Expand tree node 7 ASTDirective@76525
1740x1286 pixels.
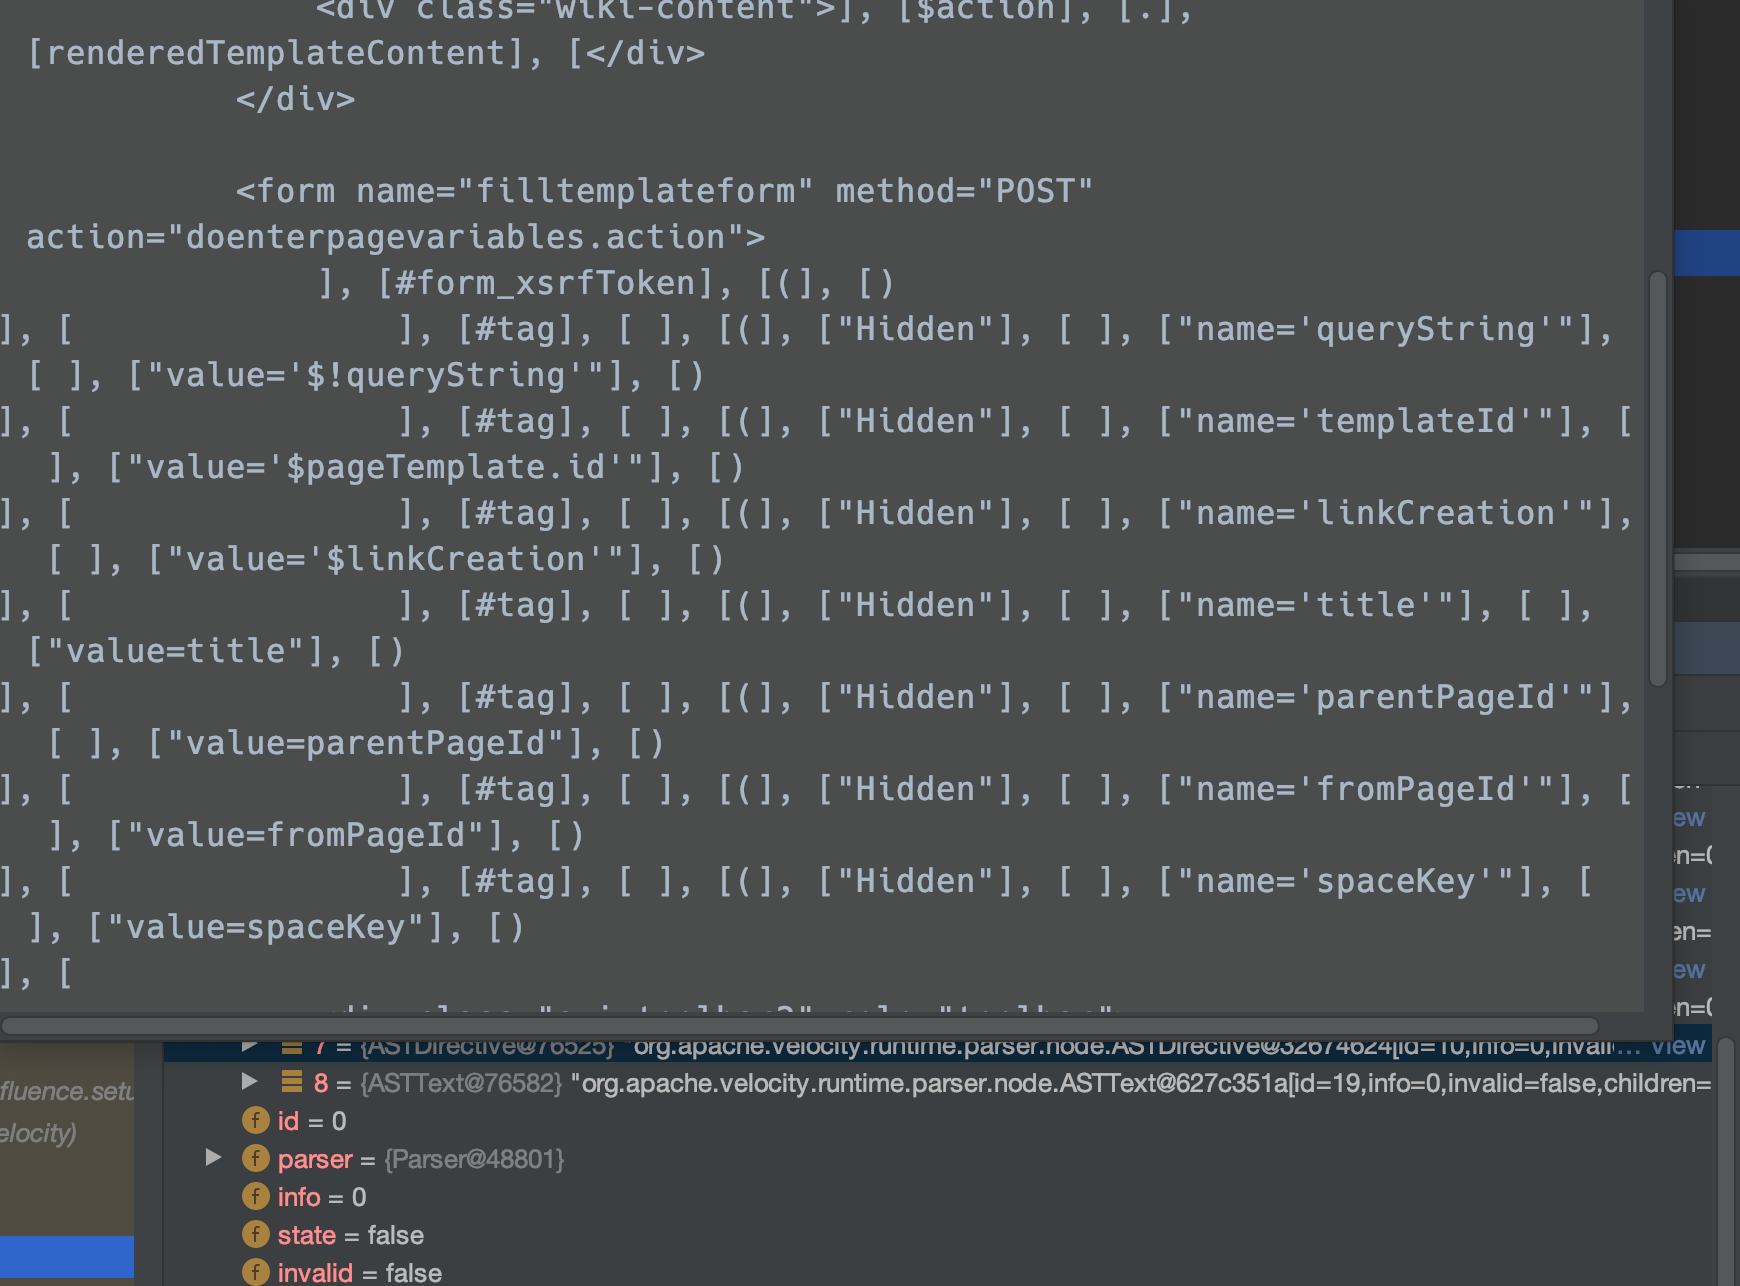[250, 1046]
